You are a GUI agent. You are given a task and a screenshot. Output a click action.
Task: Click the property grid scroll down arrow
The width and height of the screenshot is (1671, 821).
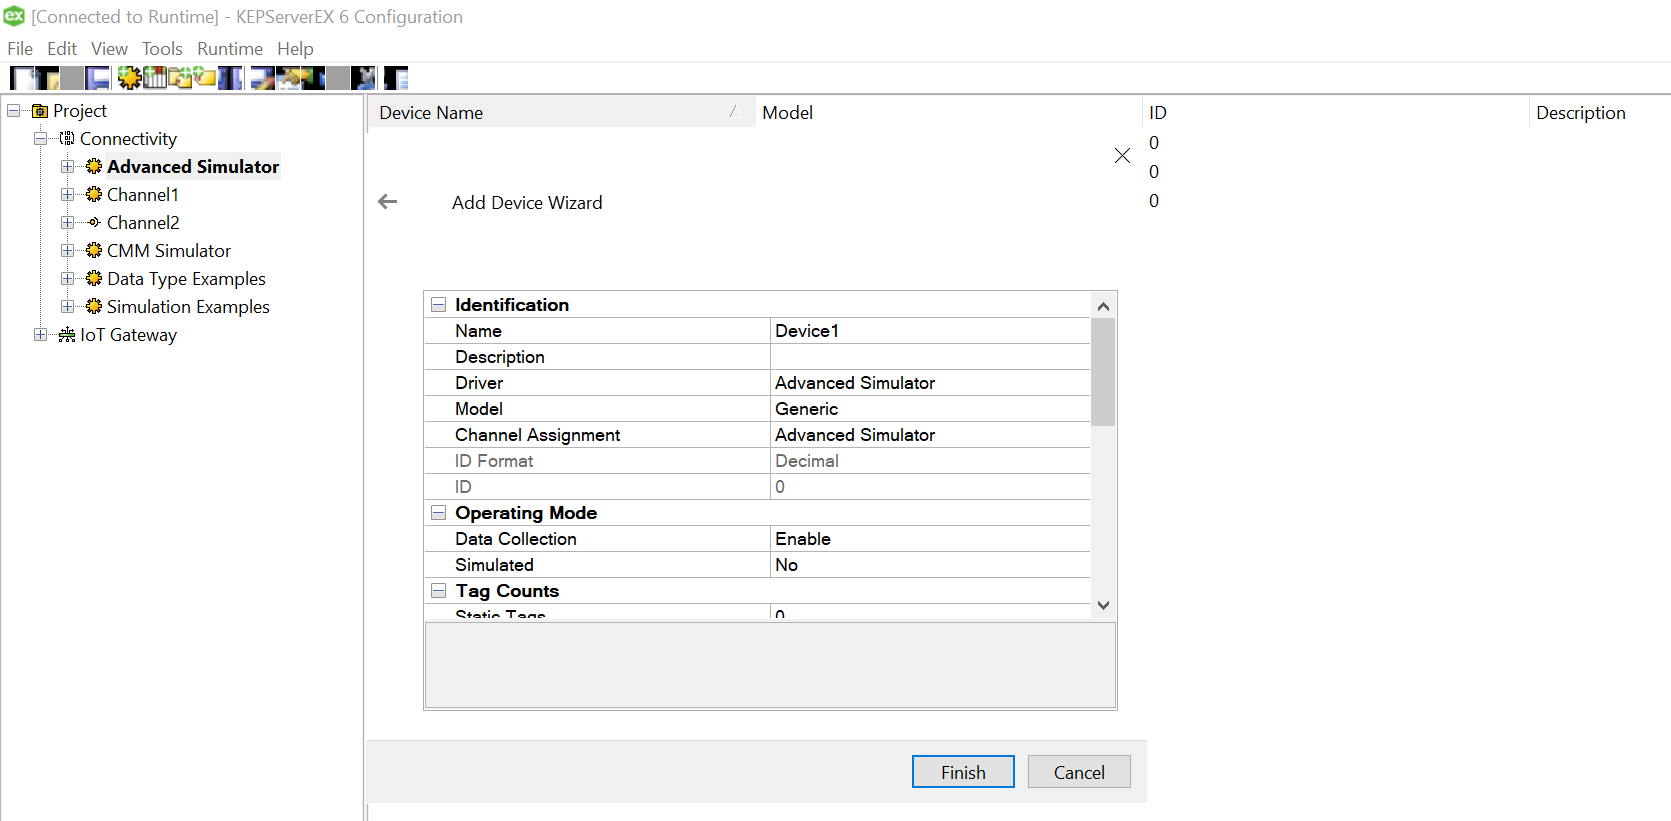tap(1103, 605)
